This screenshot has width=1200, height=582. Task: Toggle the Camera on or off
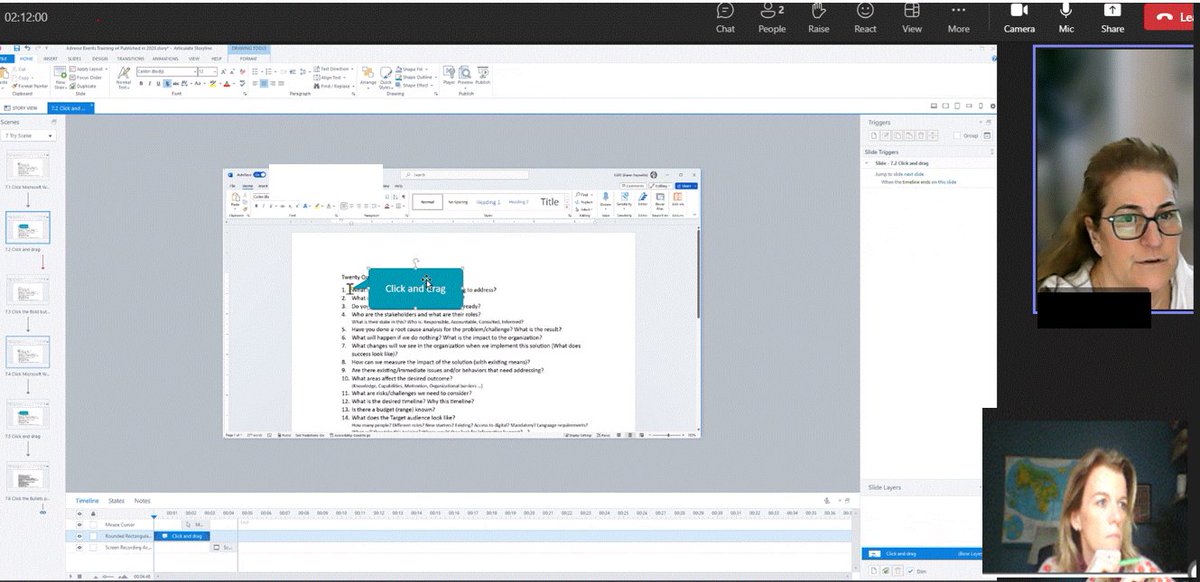pyautogui.click(x=1019, y=17)
